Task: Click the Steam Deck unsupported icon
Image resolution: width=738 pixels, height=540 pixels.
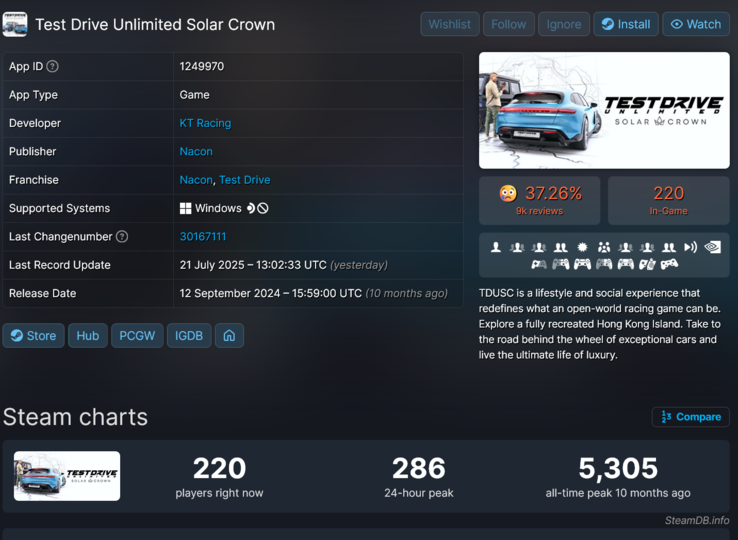Action: [257, 208]
